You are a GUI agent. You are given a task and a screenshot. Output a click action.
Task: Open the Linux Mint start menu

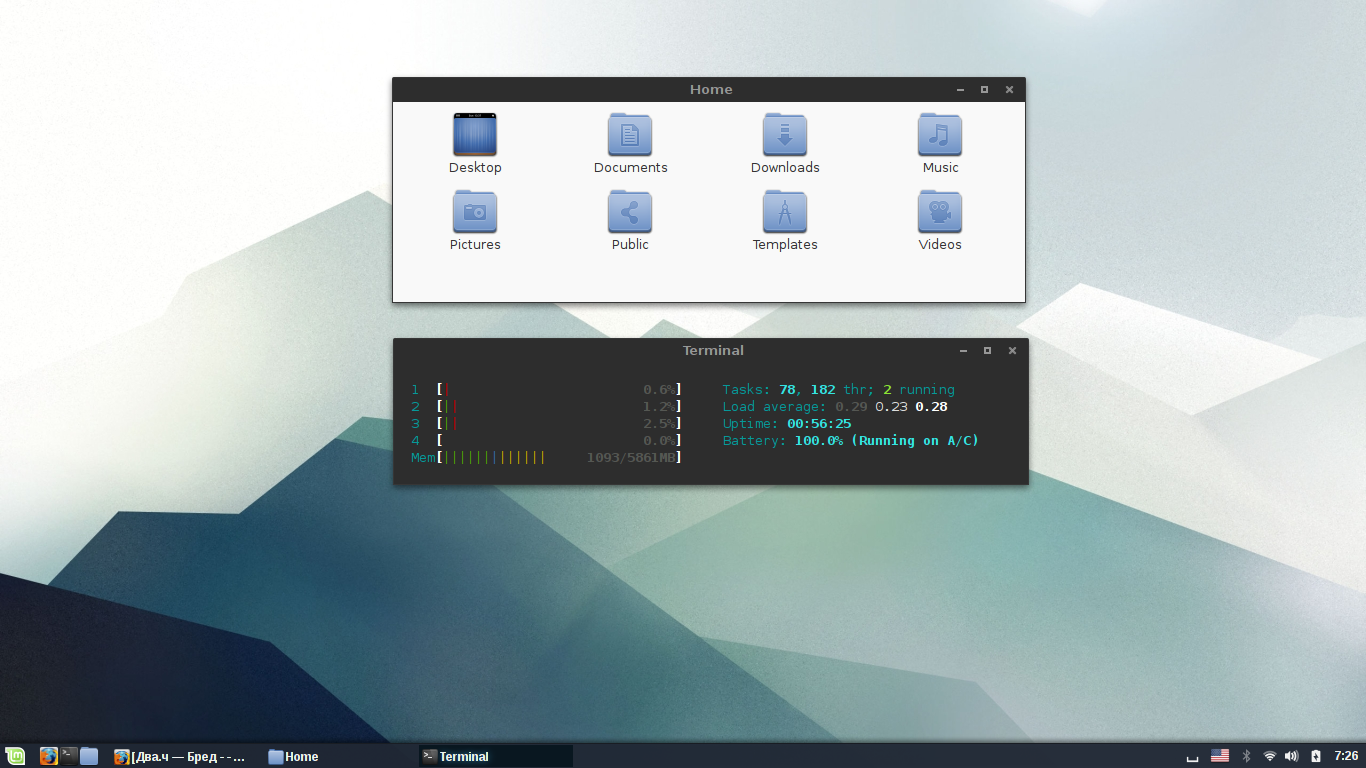[x=15, y=756]
